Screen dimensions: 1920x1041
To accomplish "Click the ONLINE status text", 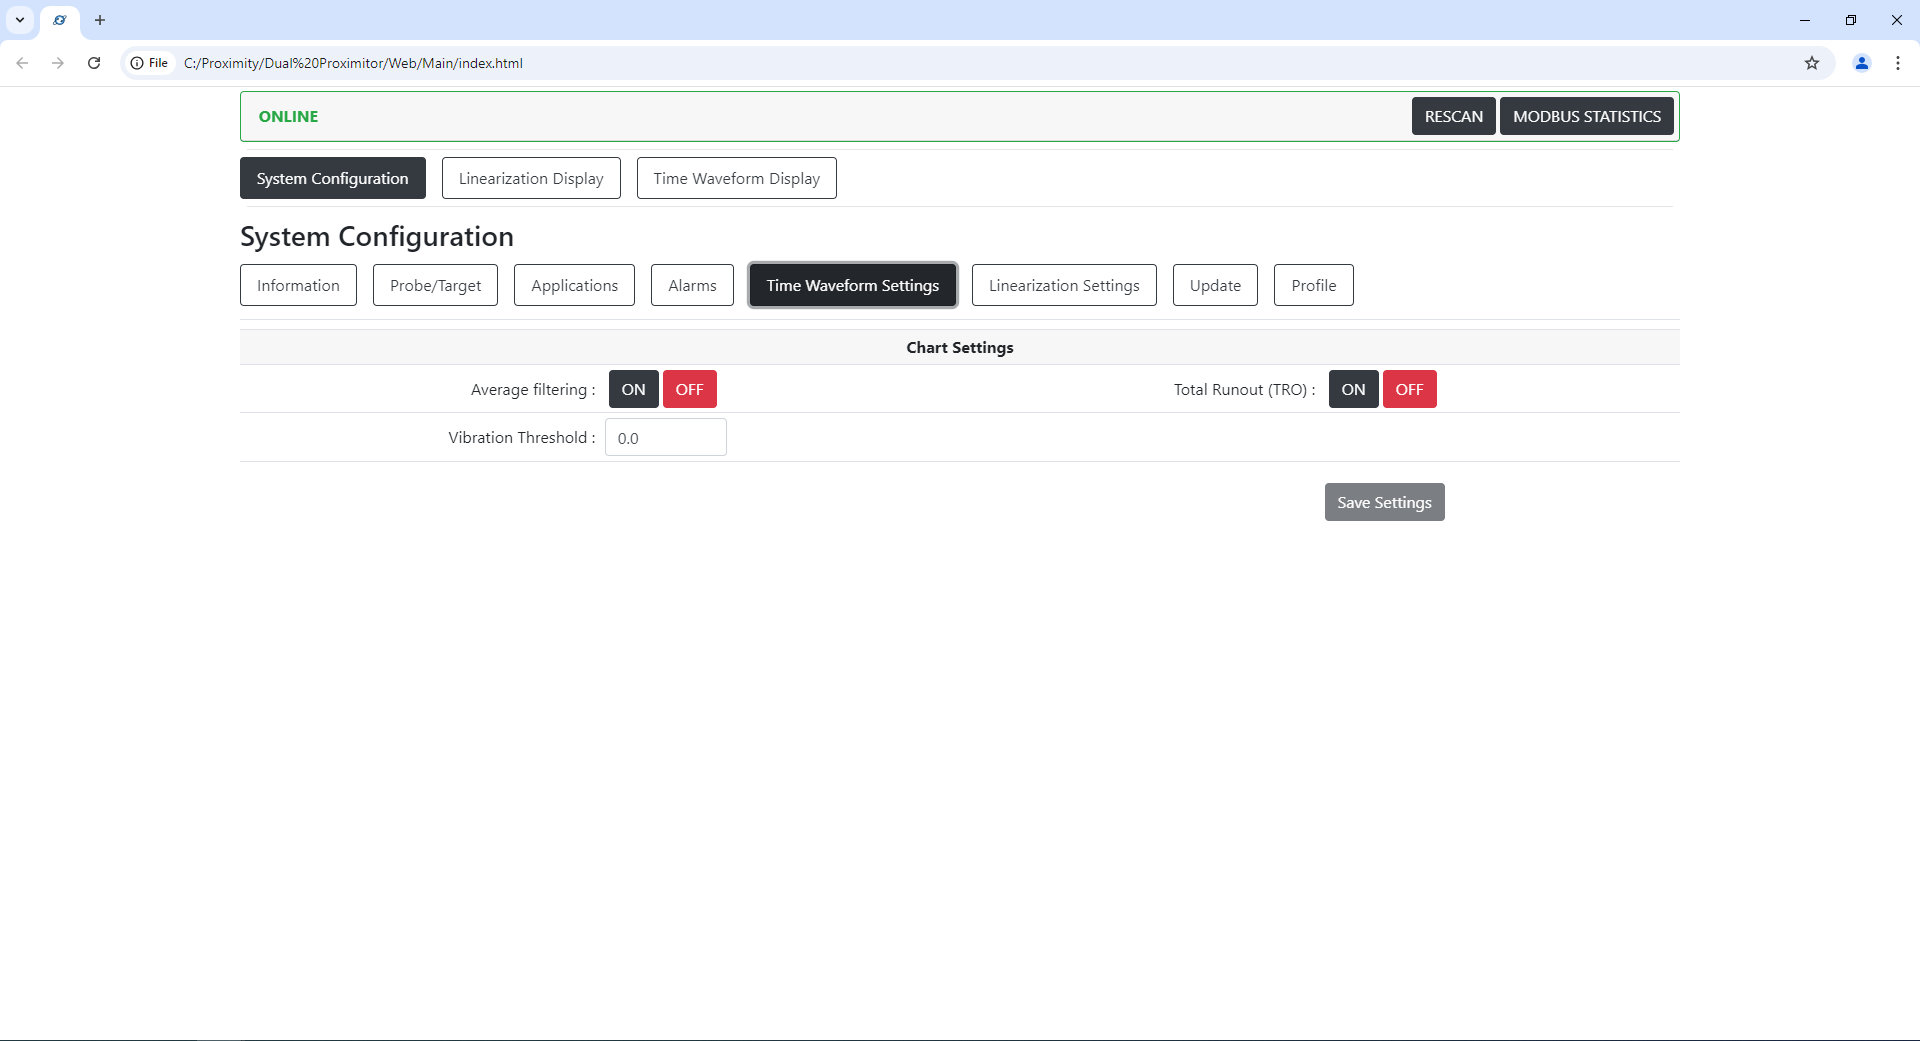I will tap(288, 116).
